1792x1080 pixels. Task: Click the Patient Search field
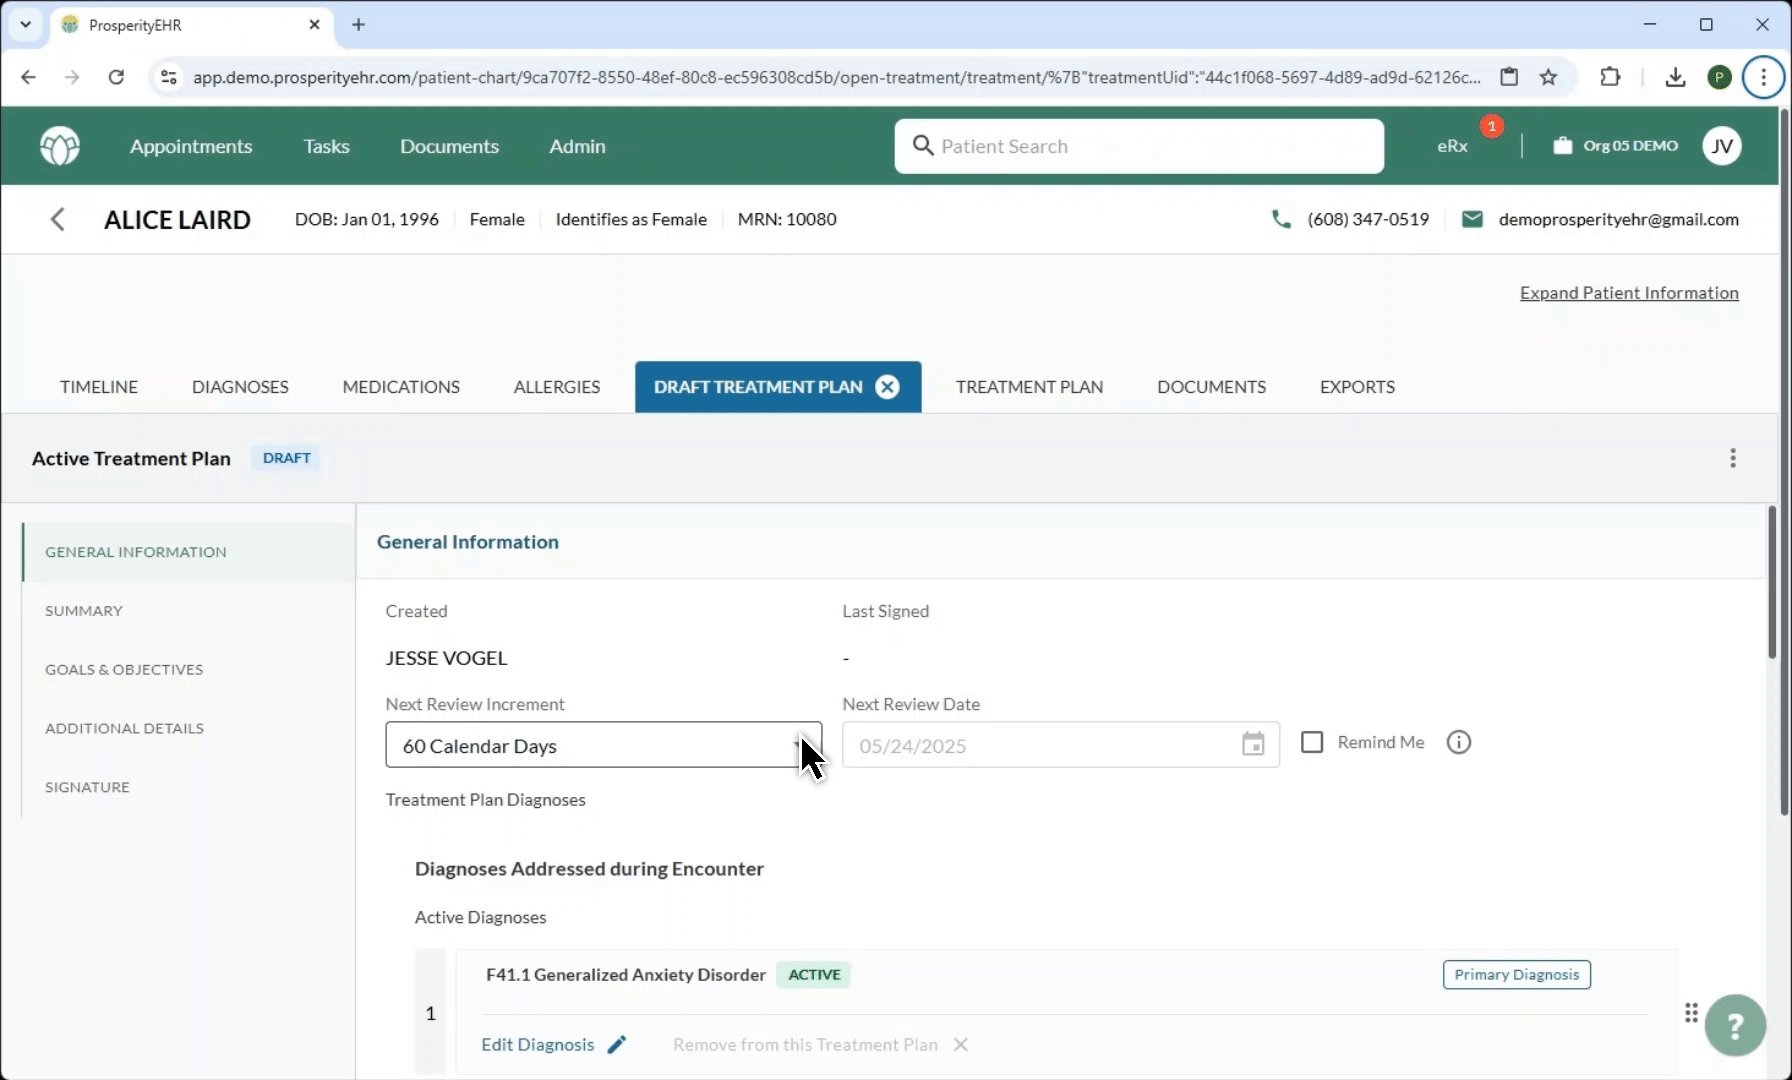pyautogui.click(x=1139, y=146)
